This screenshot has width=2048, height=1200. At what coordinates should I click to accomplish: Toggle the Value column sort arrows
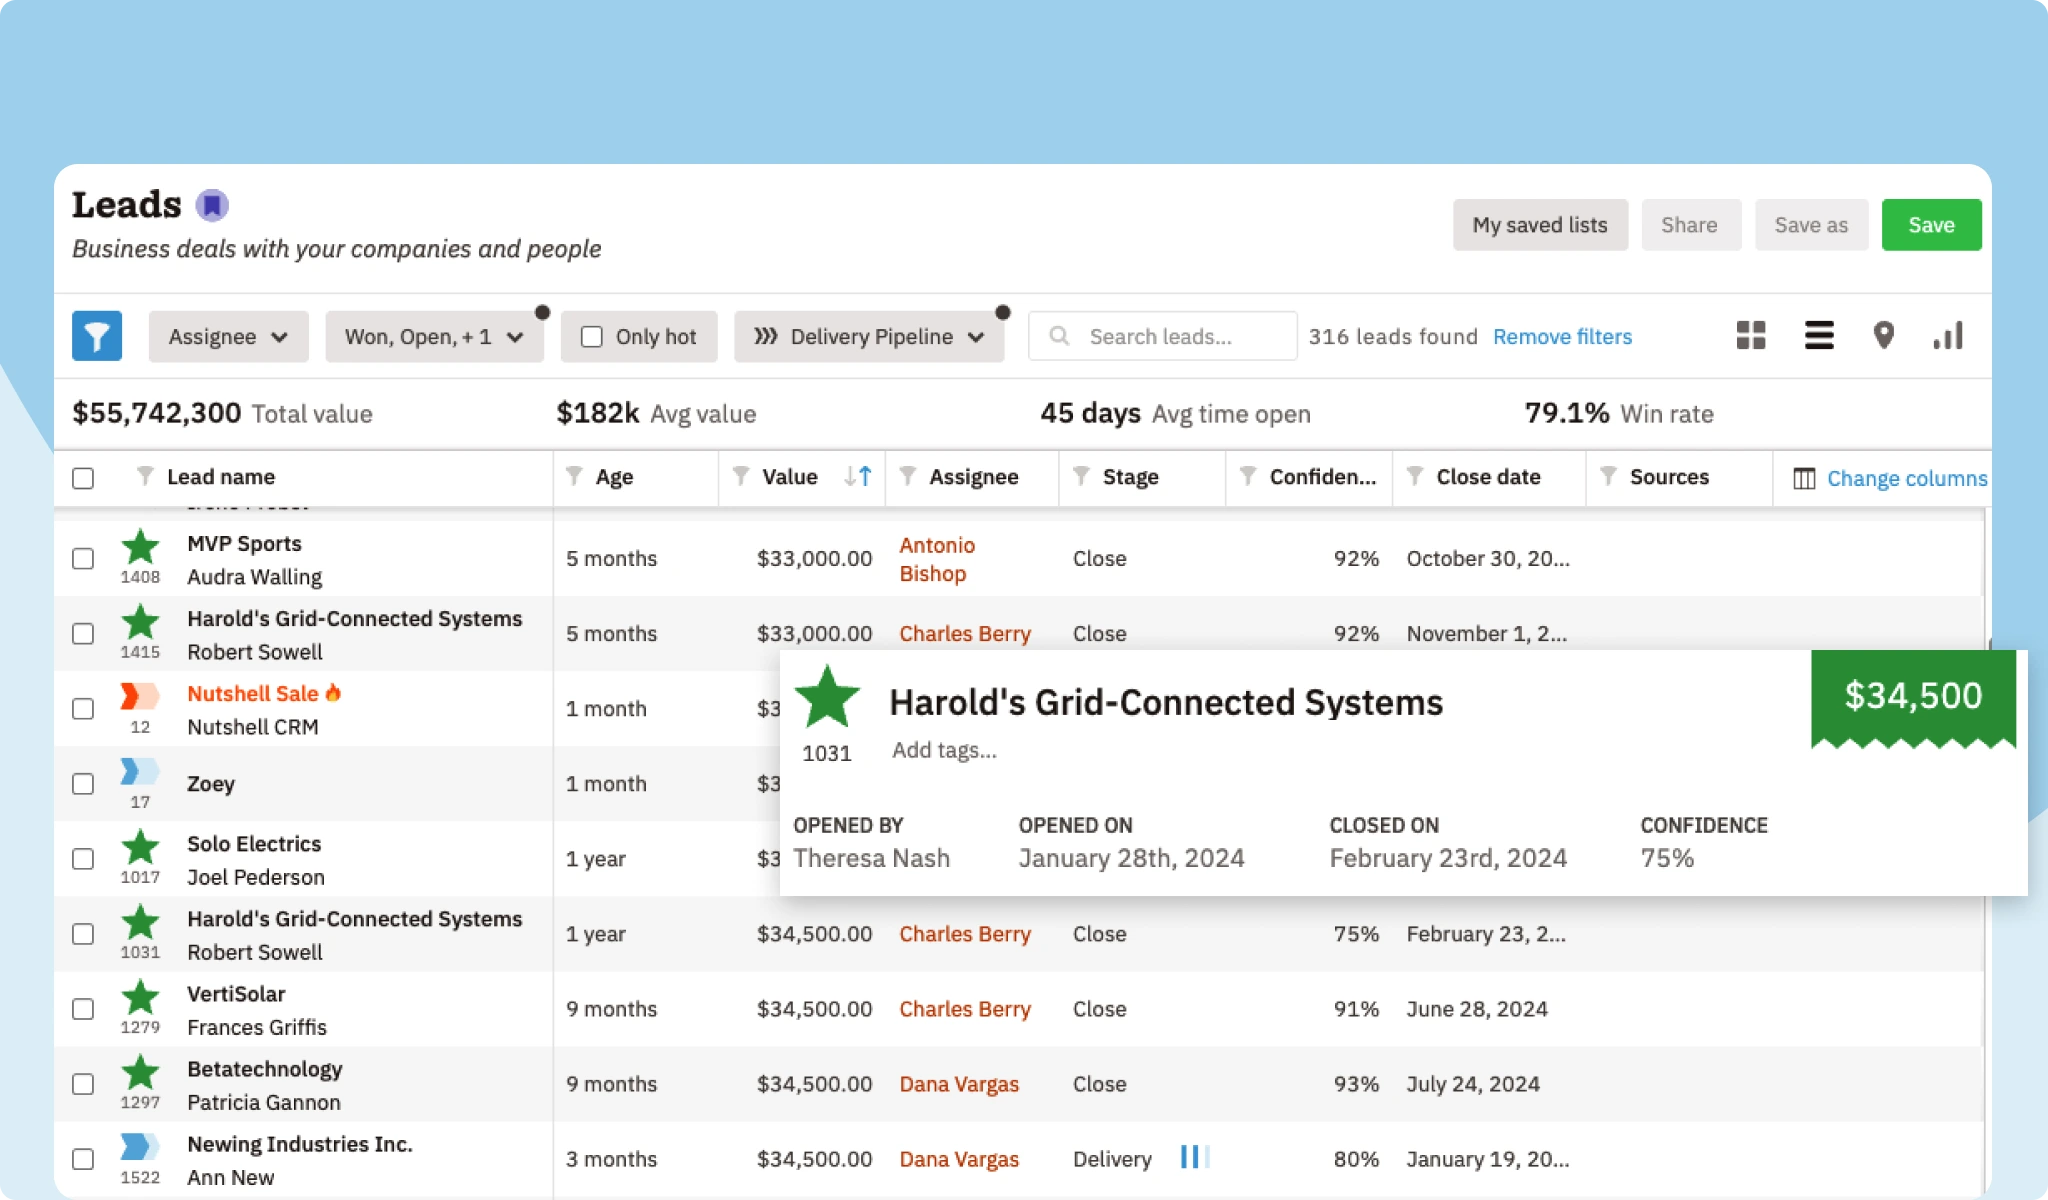[857, 477]
